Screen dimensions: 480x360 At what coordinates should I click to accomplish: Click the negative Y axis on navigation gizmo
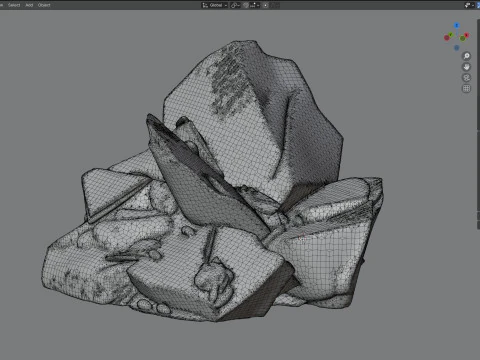pos(462,38)
